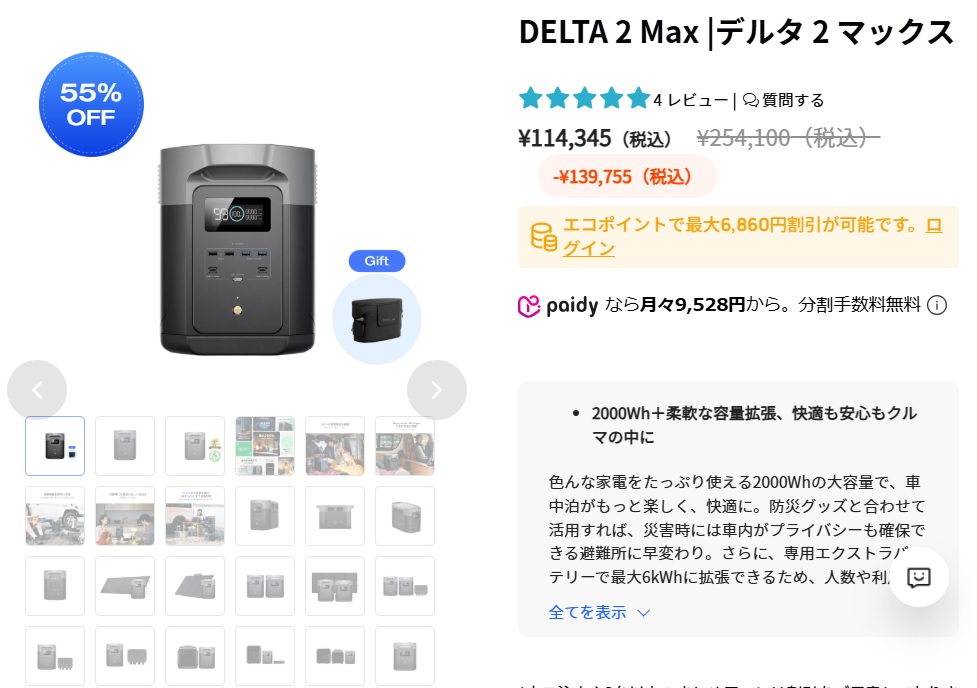
Task: Click the speech bubble question icon
Action: (751, 100)
